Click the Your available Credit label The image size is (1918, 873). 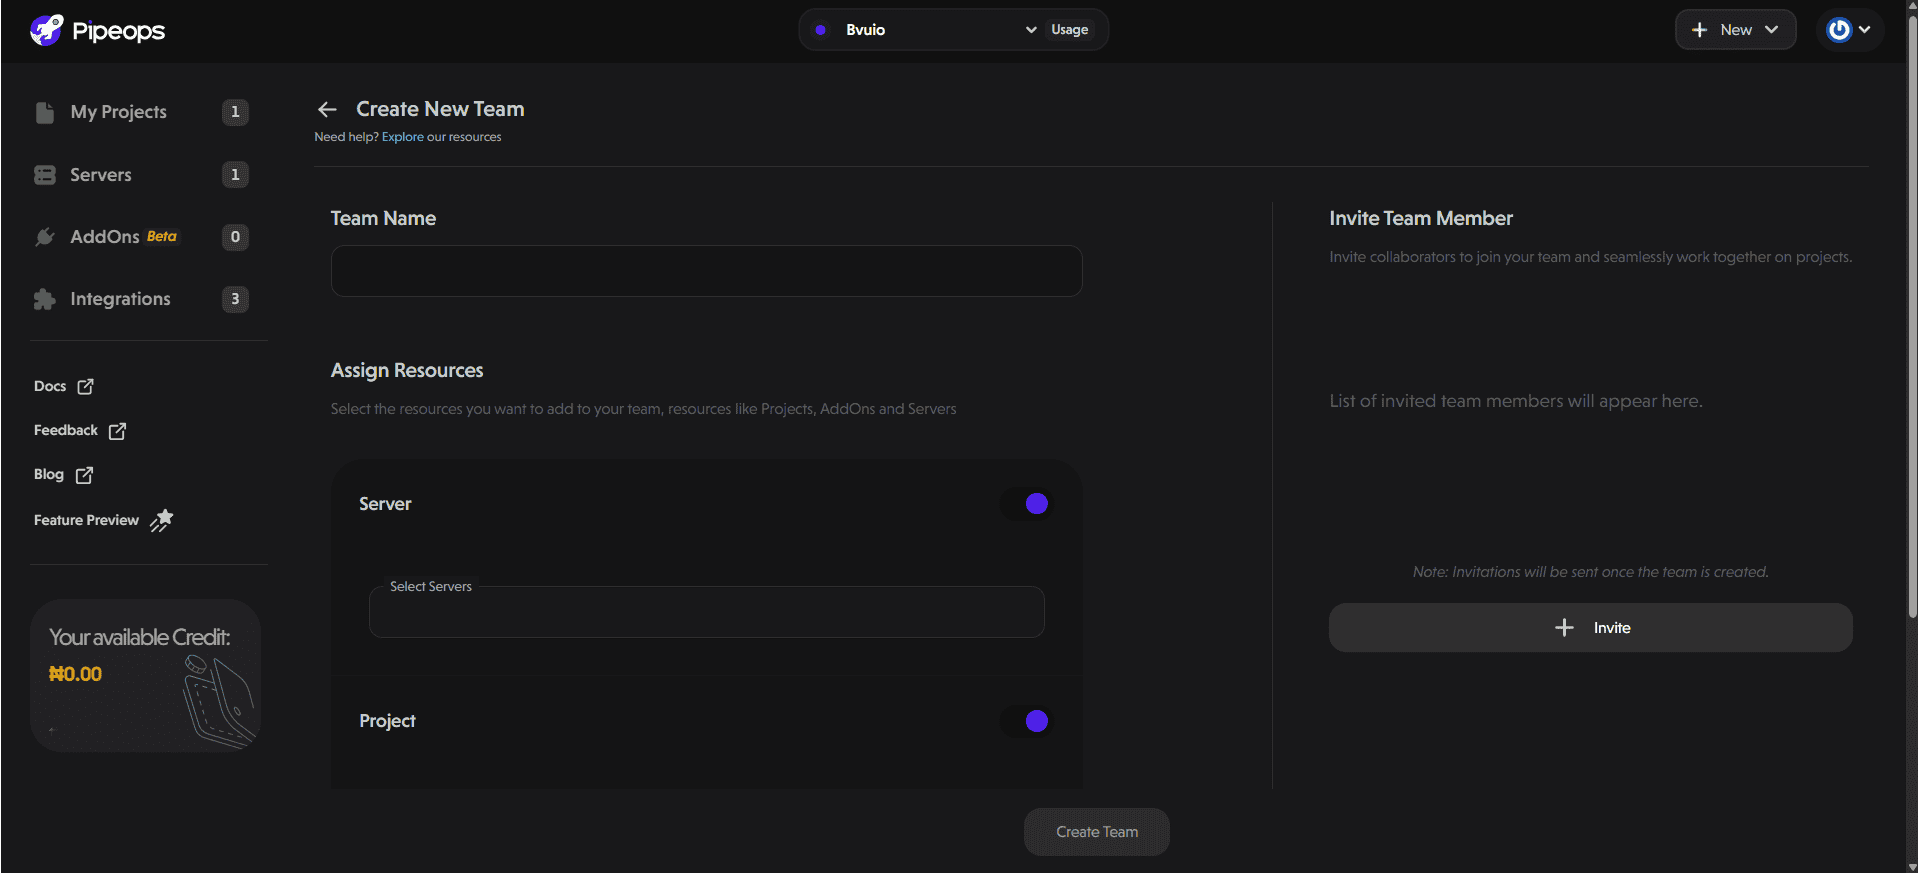point(140,637)
